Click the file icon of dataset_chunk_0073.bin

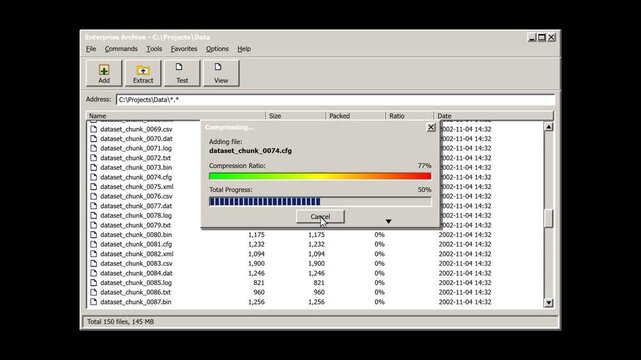click(x=94, y=168)
